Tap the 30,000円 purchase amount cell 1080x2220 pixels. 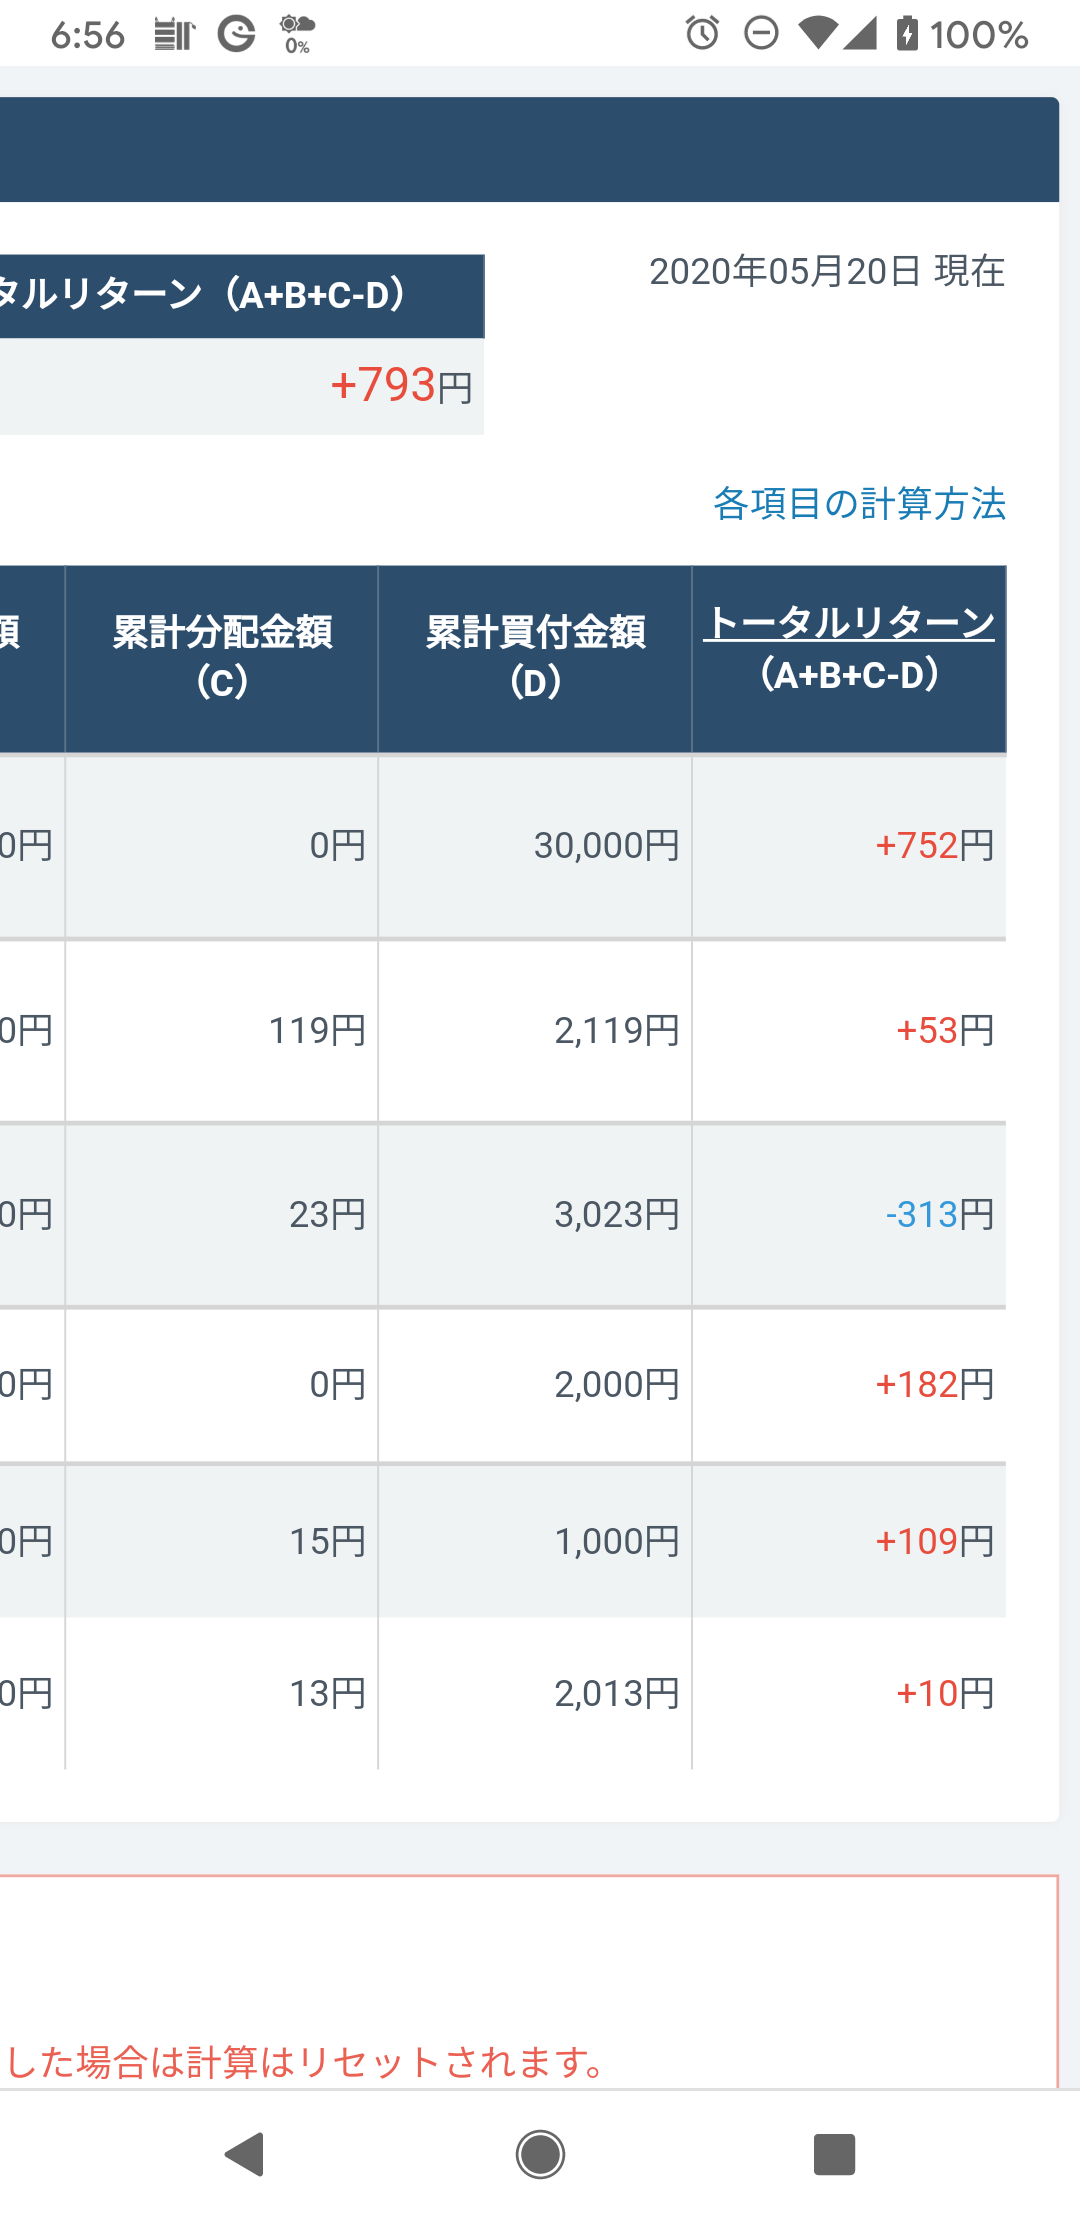coord(607,846)
